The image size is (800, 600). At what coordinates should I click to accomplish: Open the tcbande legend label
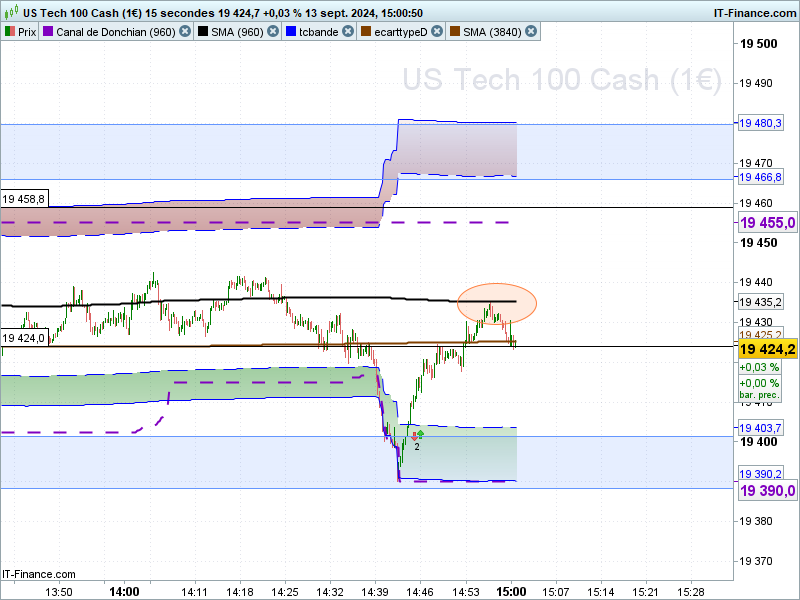tap(319, 32)
